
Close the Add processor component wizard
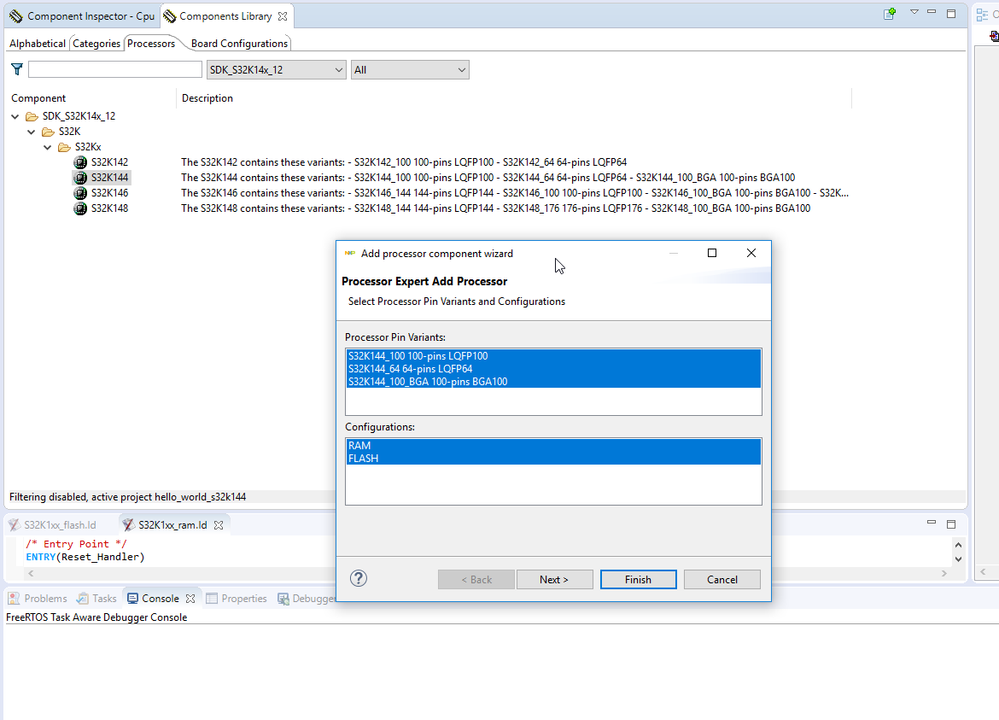click(751, 253)
